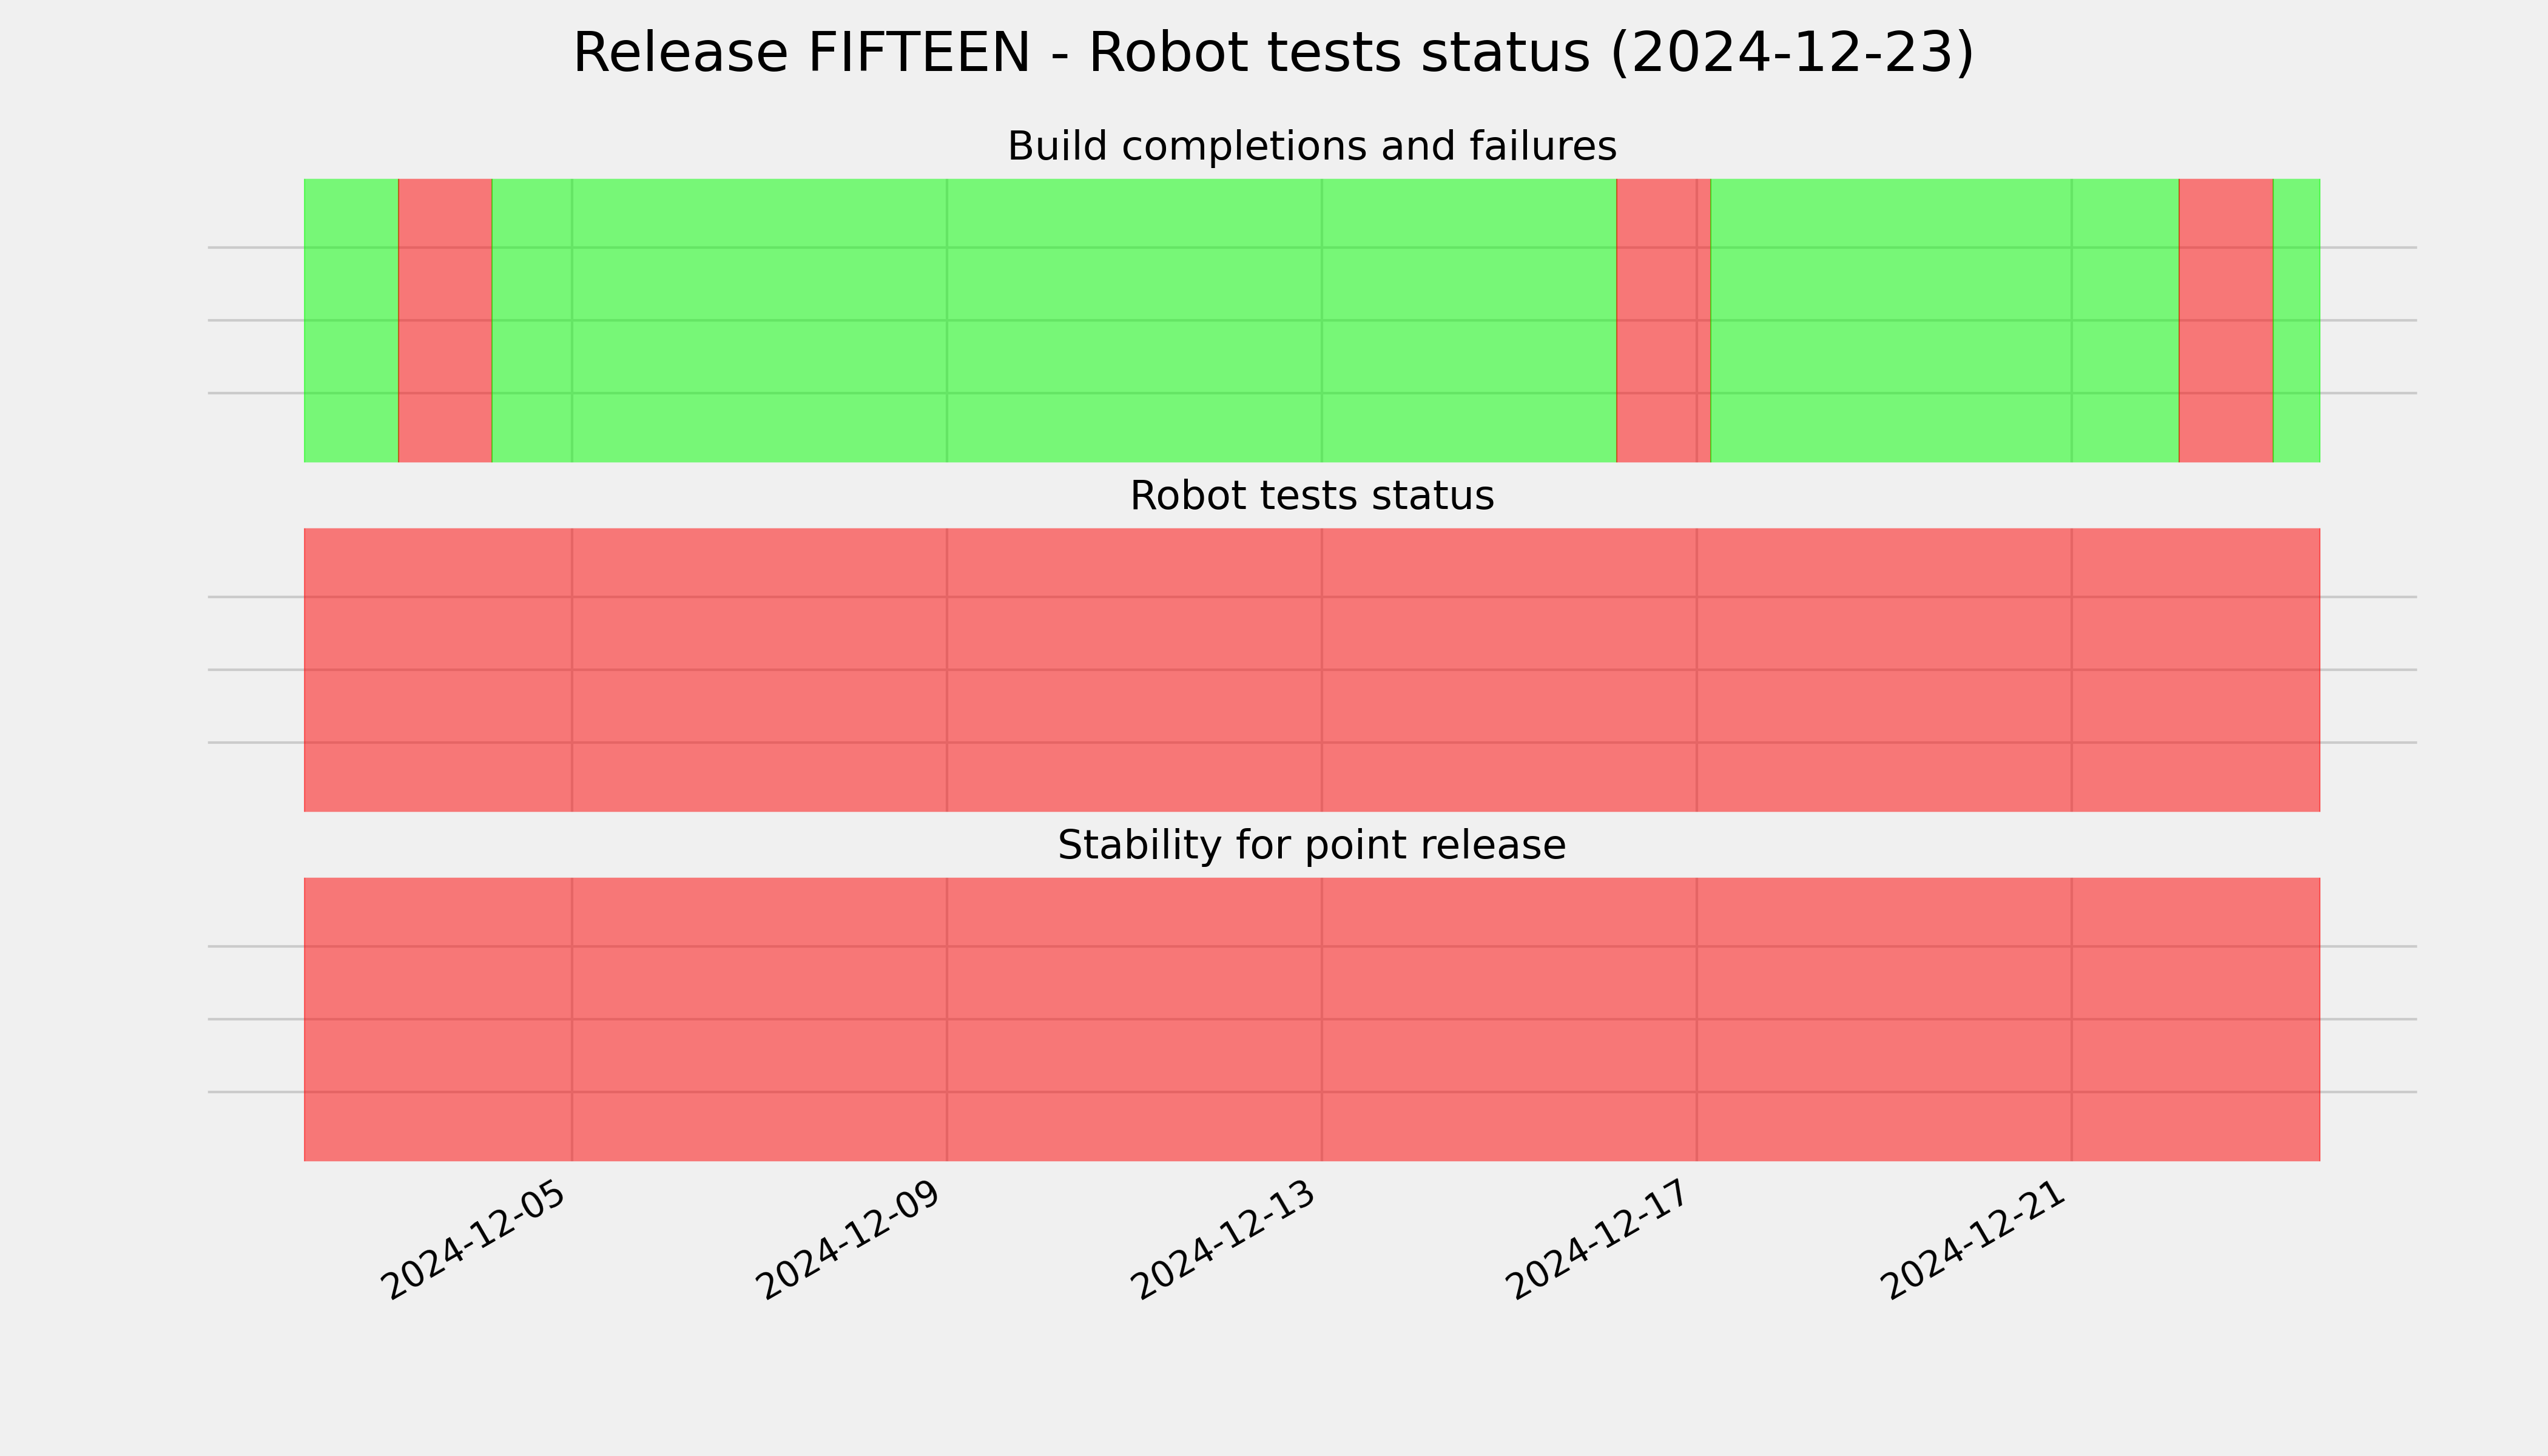Click the 2024-12-21 gridline in Stability panel
The image size is (2548, 1456).
(2072, 1019)
